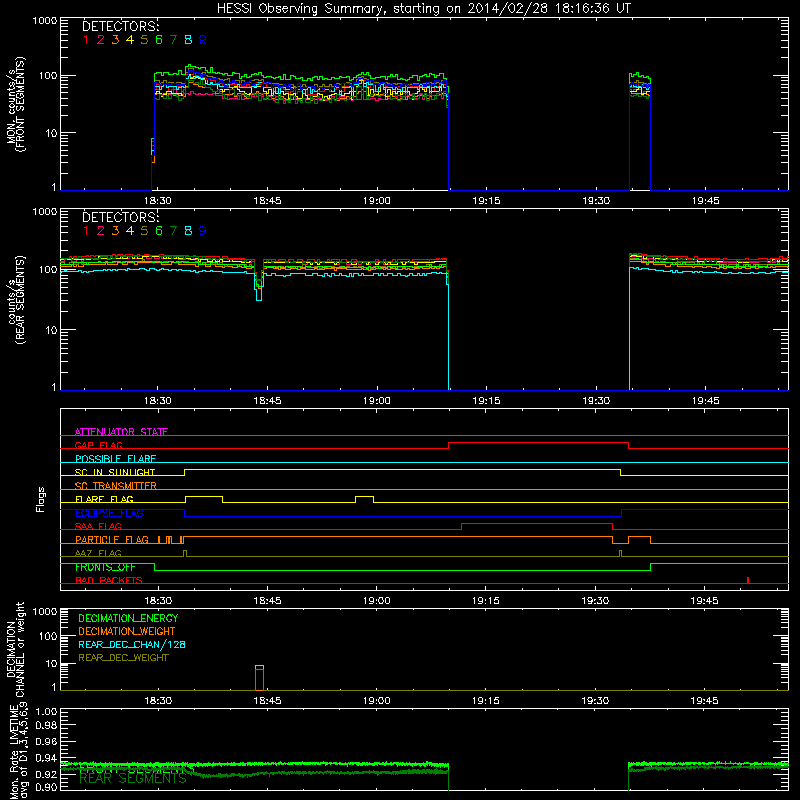Click the PARTICLE_FLAG label
800x800 pixels.
[x=112, y=539]
